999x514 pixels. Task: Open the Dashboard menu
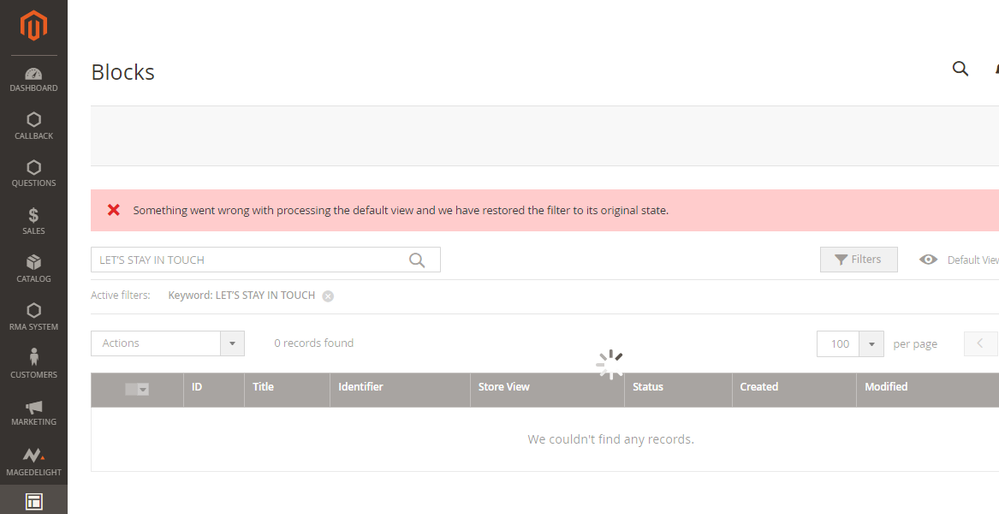[33, 80]
